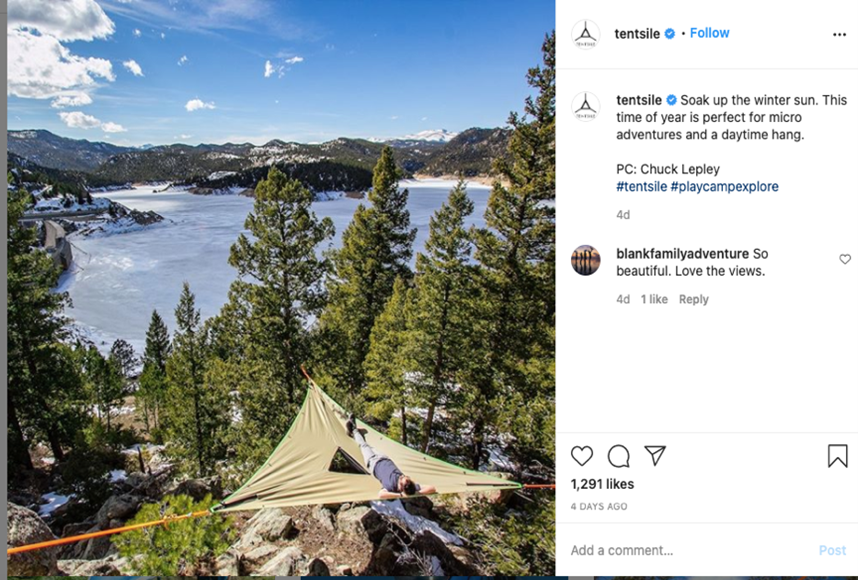
Task: Save post with the bookmark icon
Action: tap(837, 456)
